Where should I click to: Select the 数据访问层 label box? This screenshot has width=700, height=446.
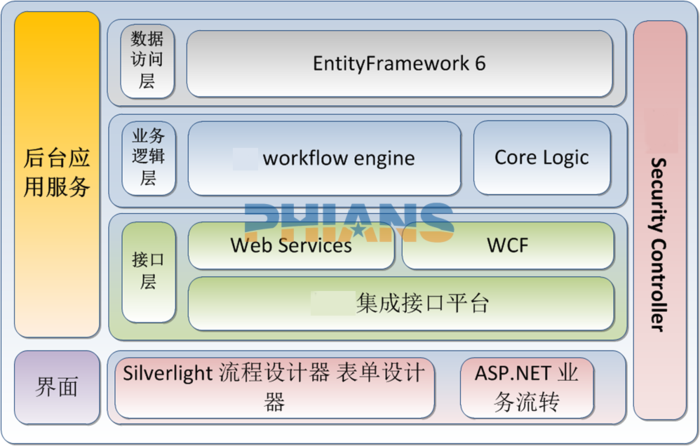[147, 61]
